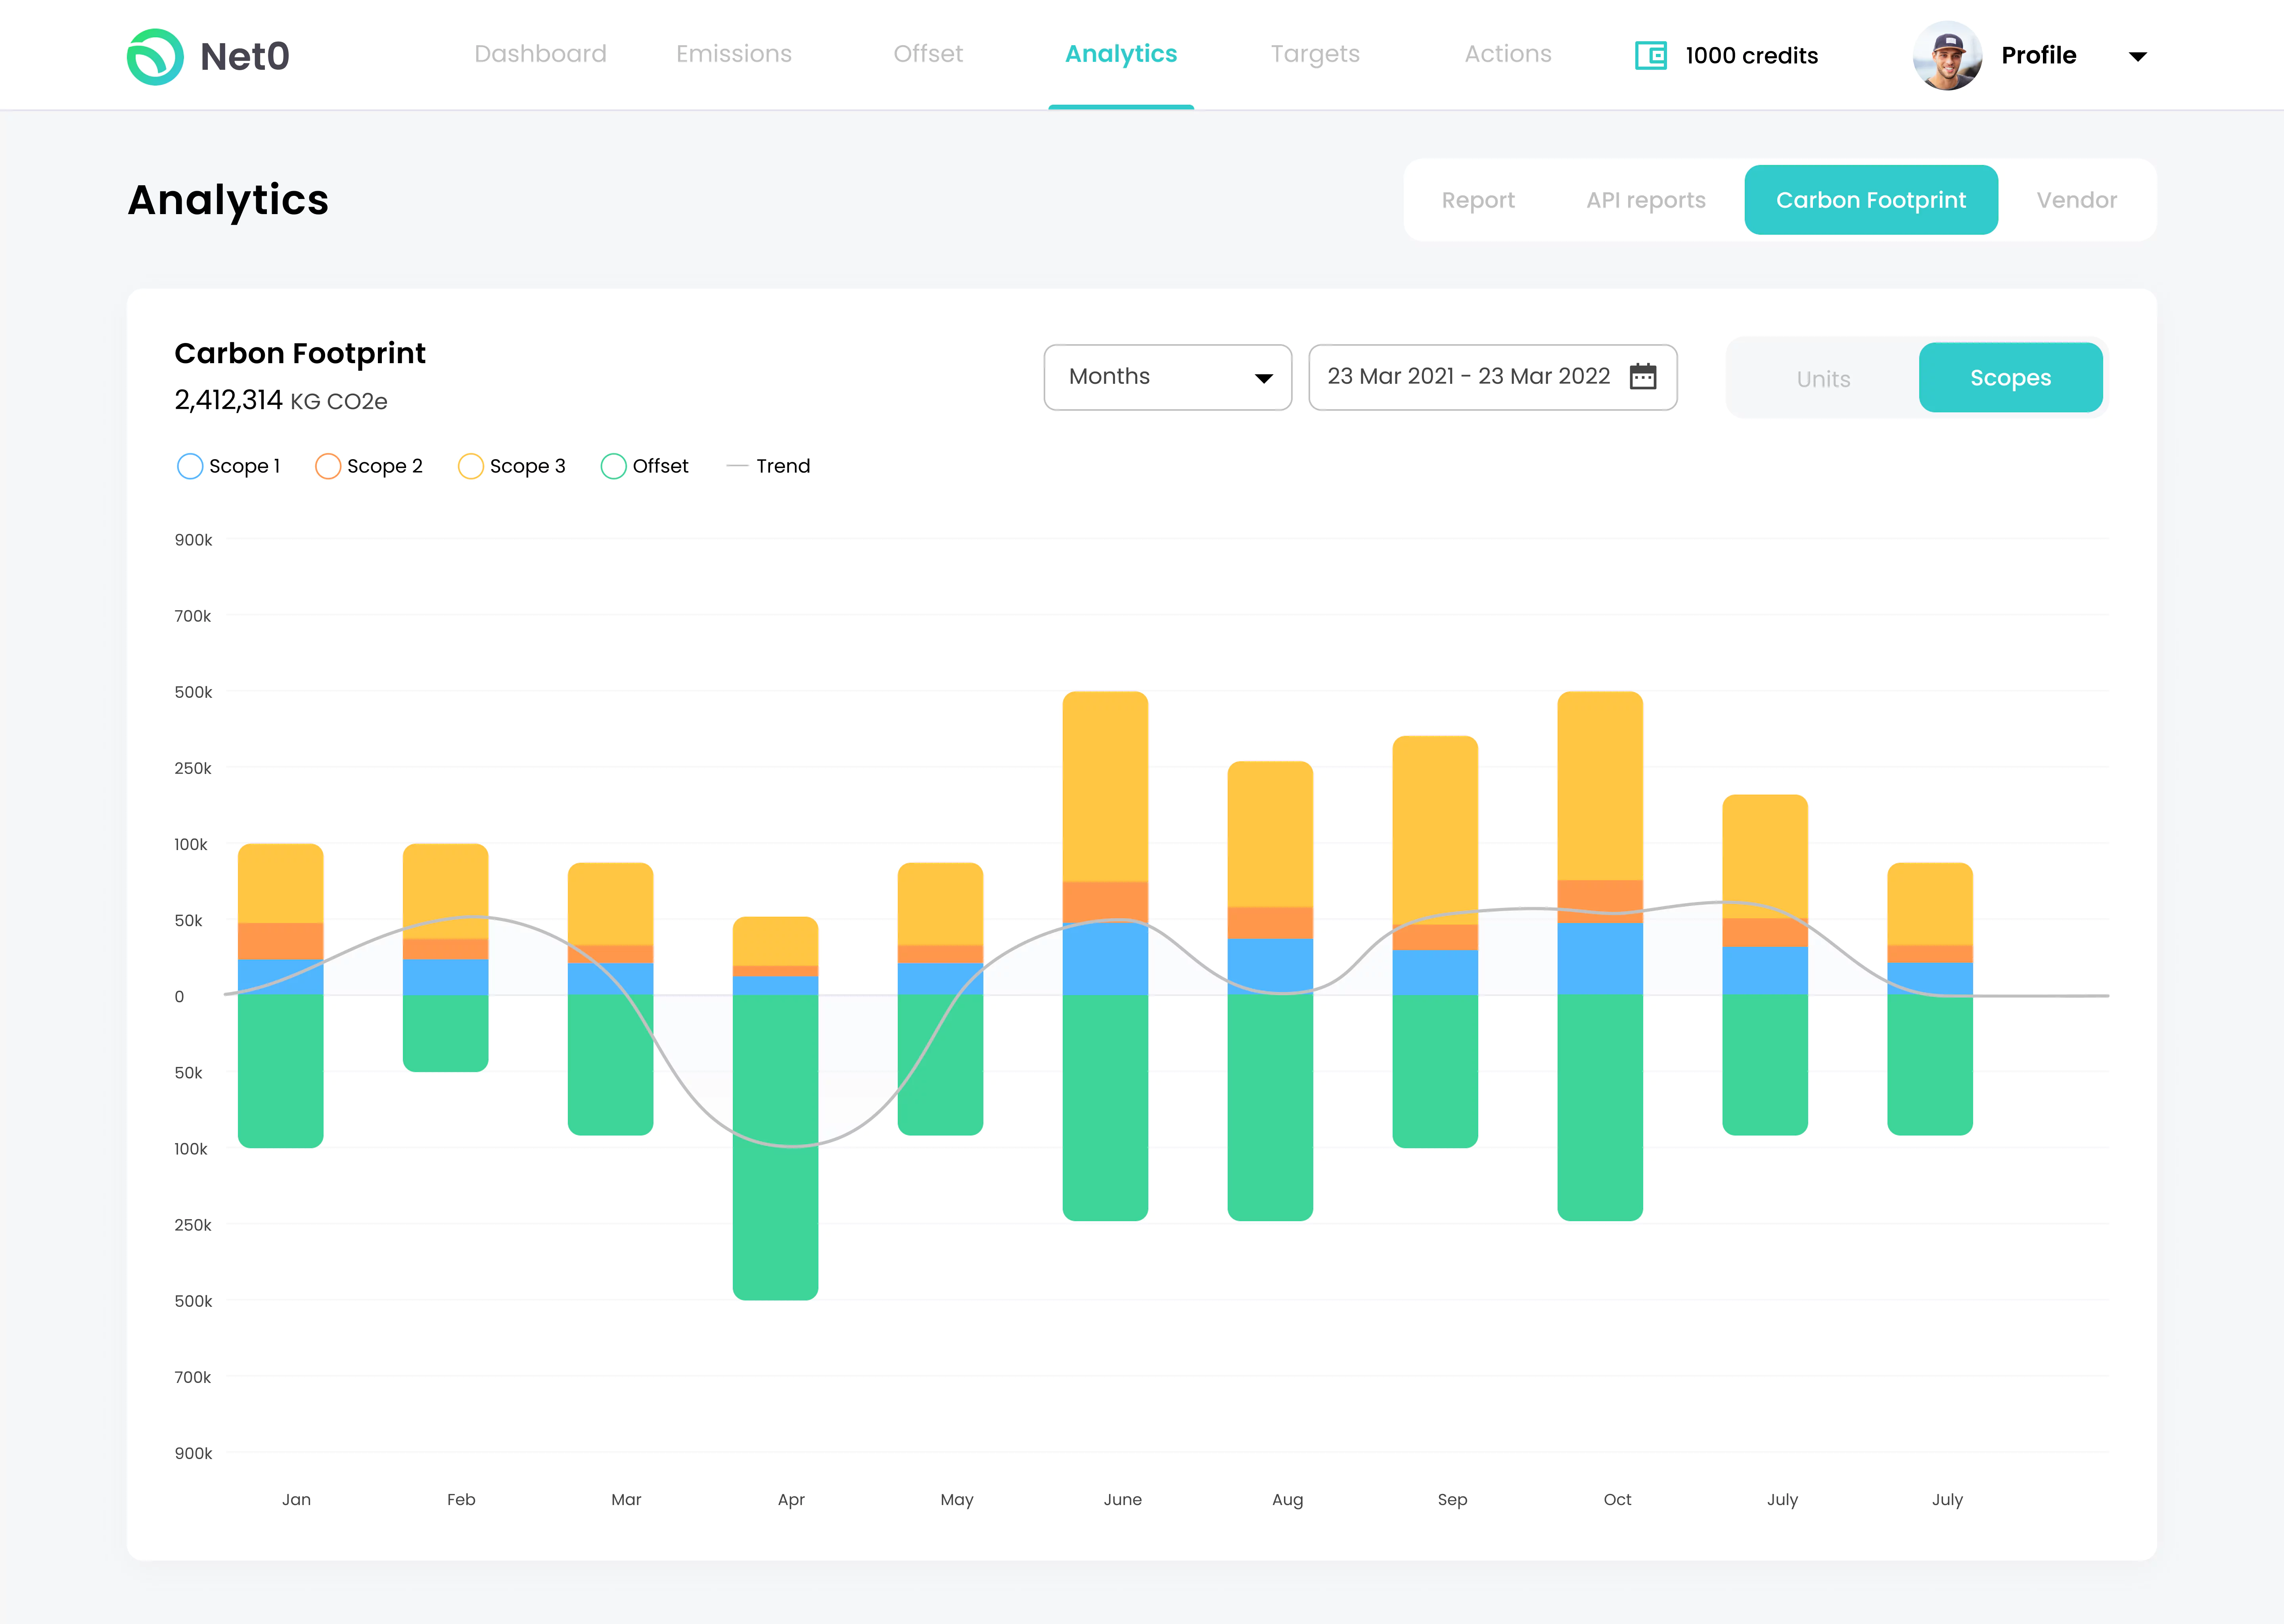Click the May bar's yellow segment

click(940, 904)
